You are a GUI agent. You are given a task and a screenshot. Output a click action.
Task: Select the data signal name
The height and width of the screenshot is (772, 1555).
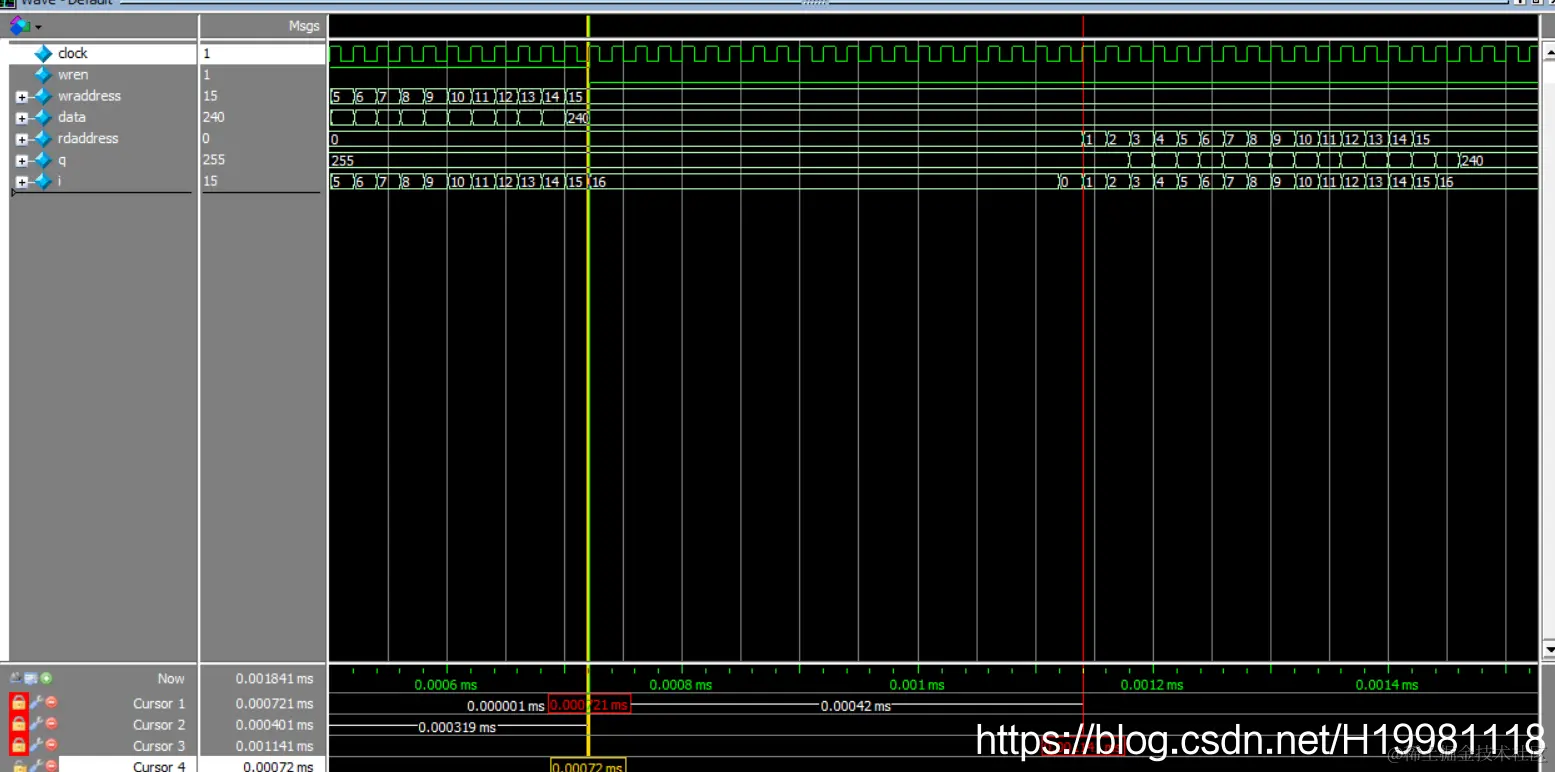[x=71, y=117]
